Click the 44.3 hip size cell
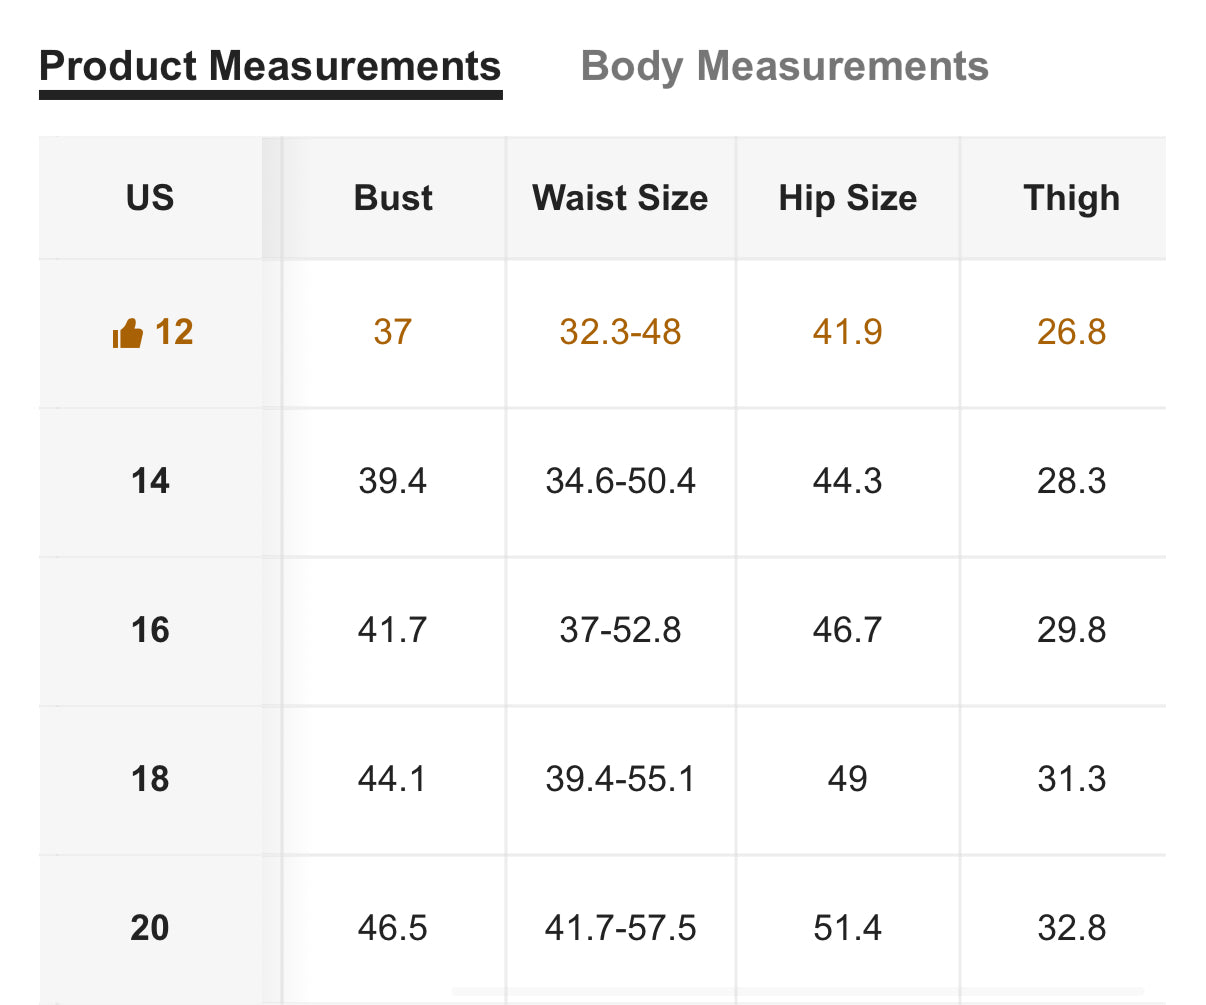Screen dimensions: 1206x1005 click(848, 482)
